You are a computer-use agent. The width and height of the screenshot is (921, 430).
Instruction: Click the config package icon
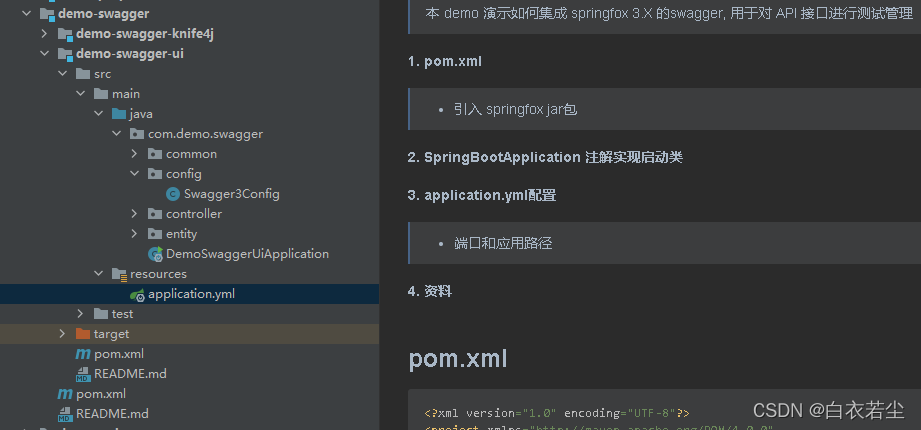tap(155, 173)
